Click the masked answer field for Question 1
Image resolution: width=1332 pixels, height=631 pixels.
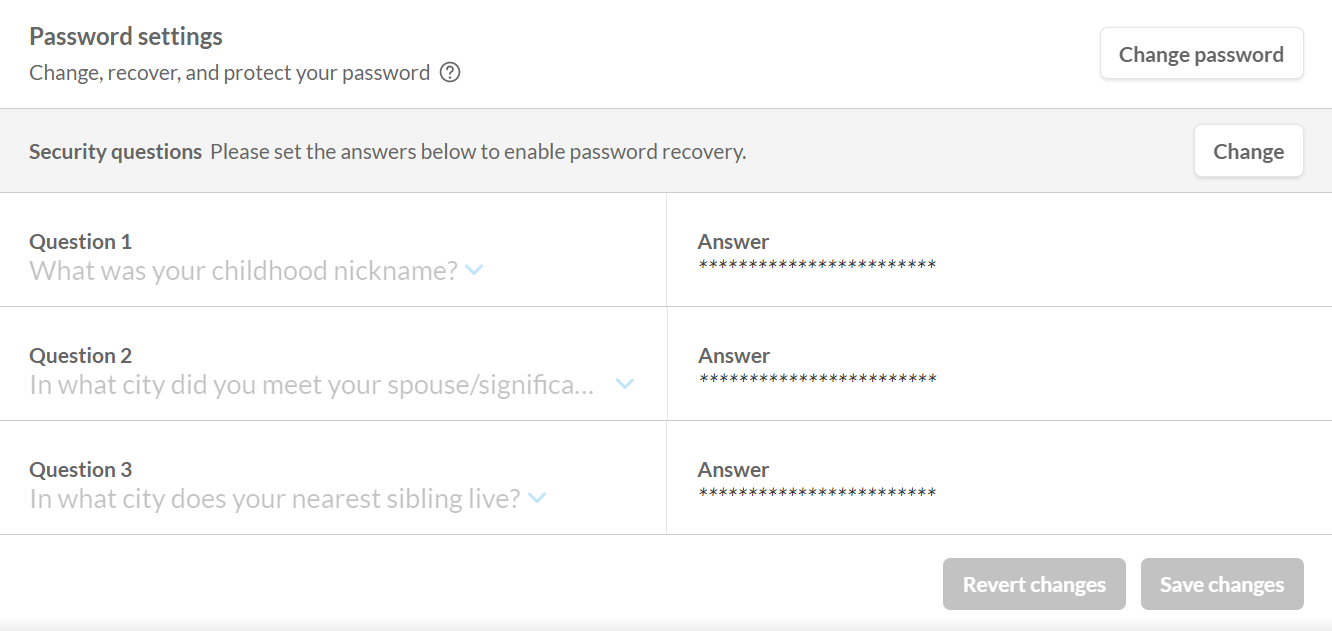[816, 265]
